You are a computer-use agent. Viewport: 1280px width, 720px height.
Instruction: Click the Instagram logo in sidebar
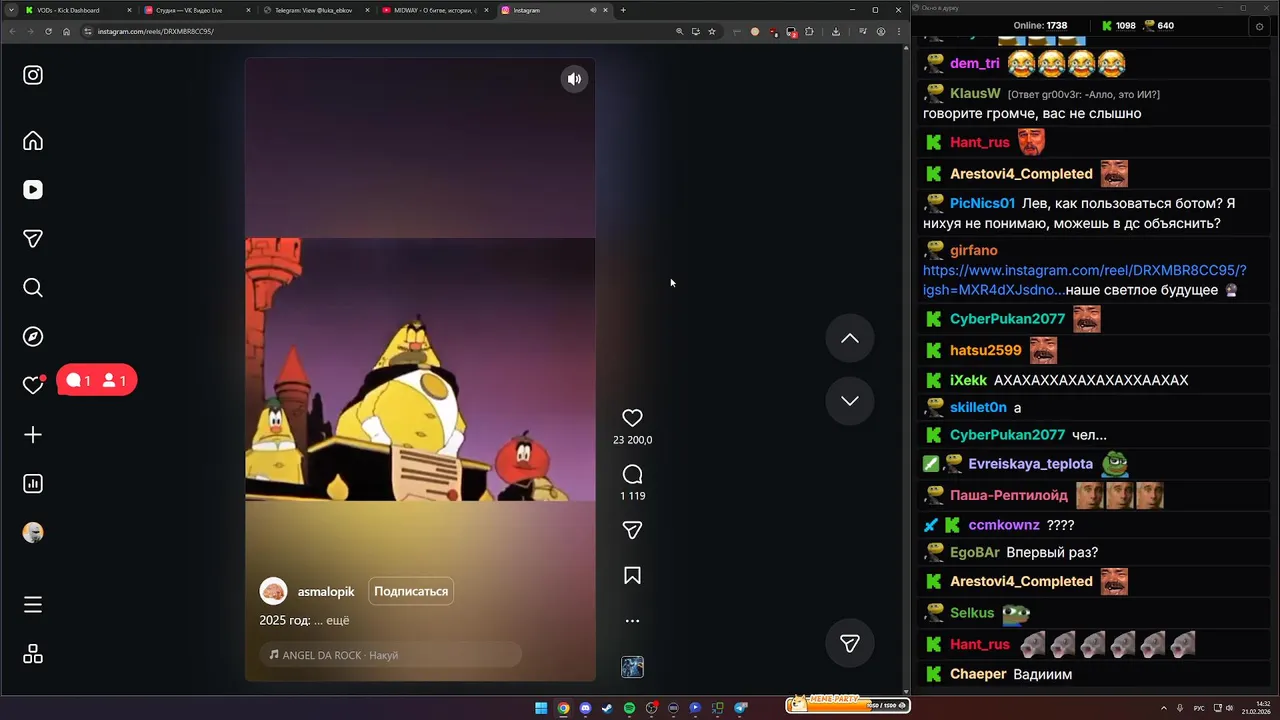[33, 75]
